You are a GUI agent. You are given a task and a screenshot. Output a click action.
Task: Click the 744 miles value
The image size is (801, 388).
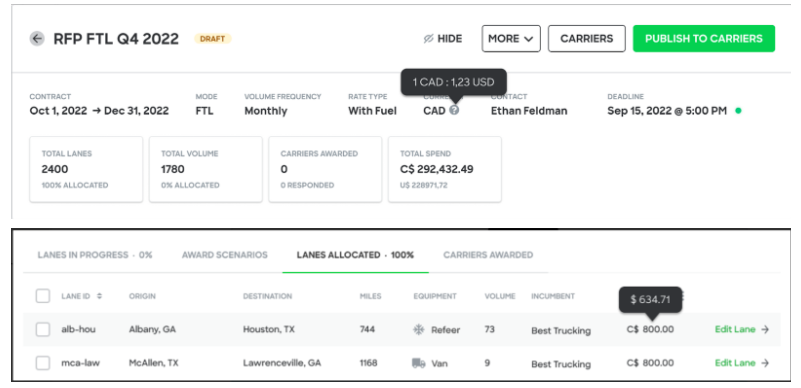coord(367,330)
